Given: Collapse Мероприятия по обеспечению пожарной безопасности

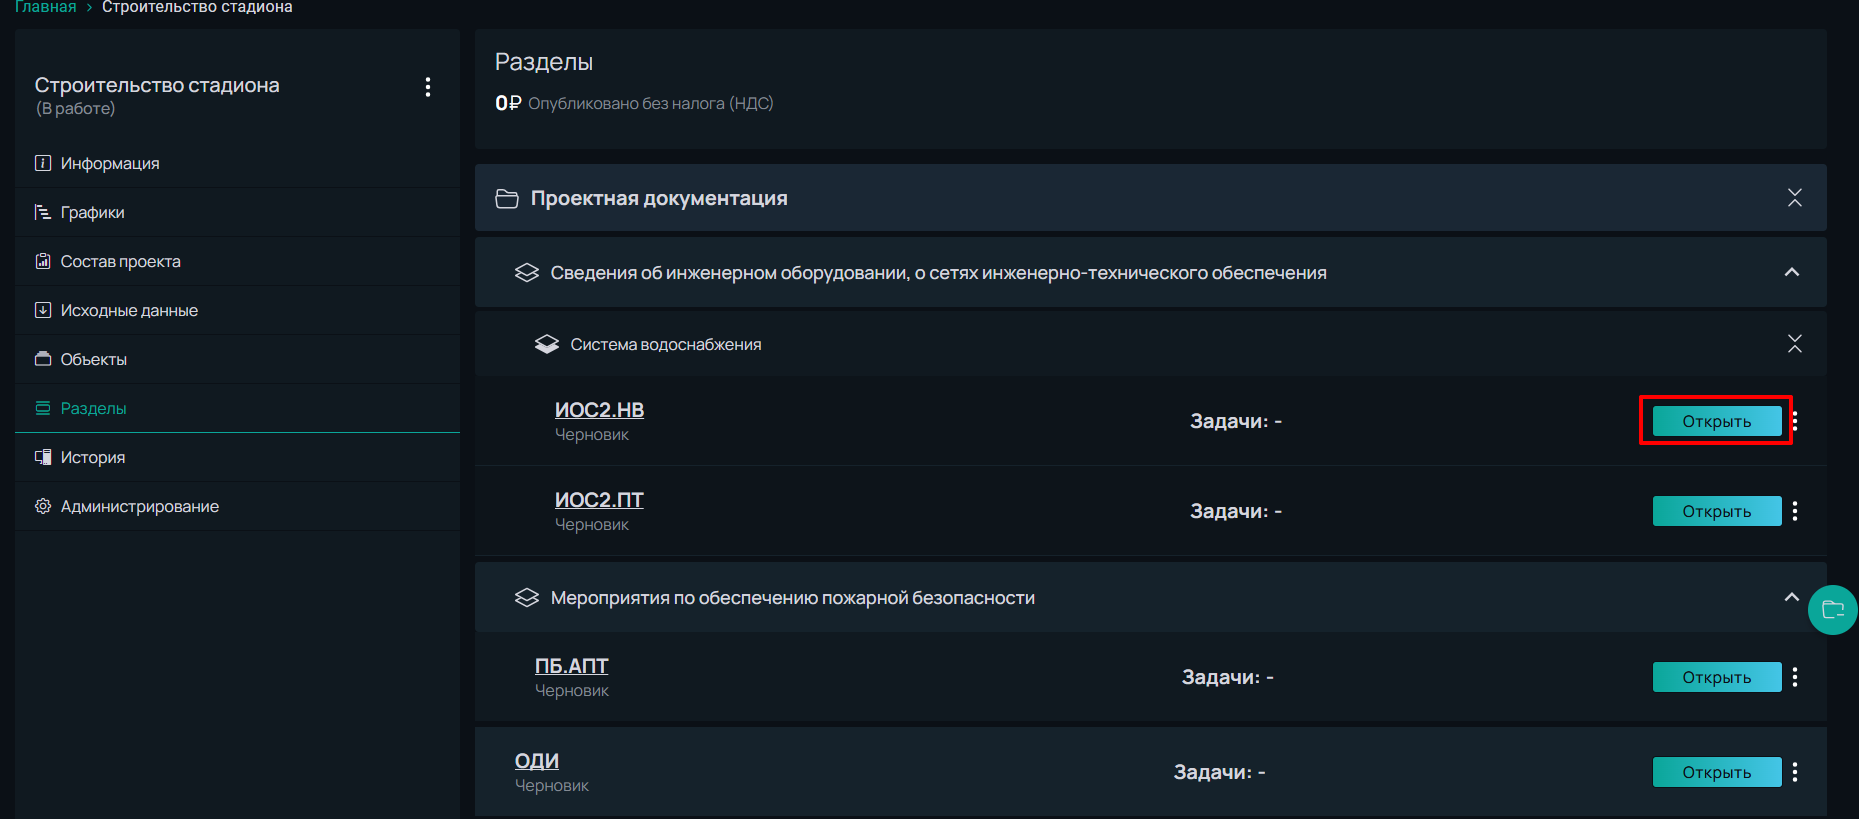Looking at the screenshot, I should click(x=1792, y=597).
